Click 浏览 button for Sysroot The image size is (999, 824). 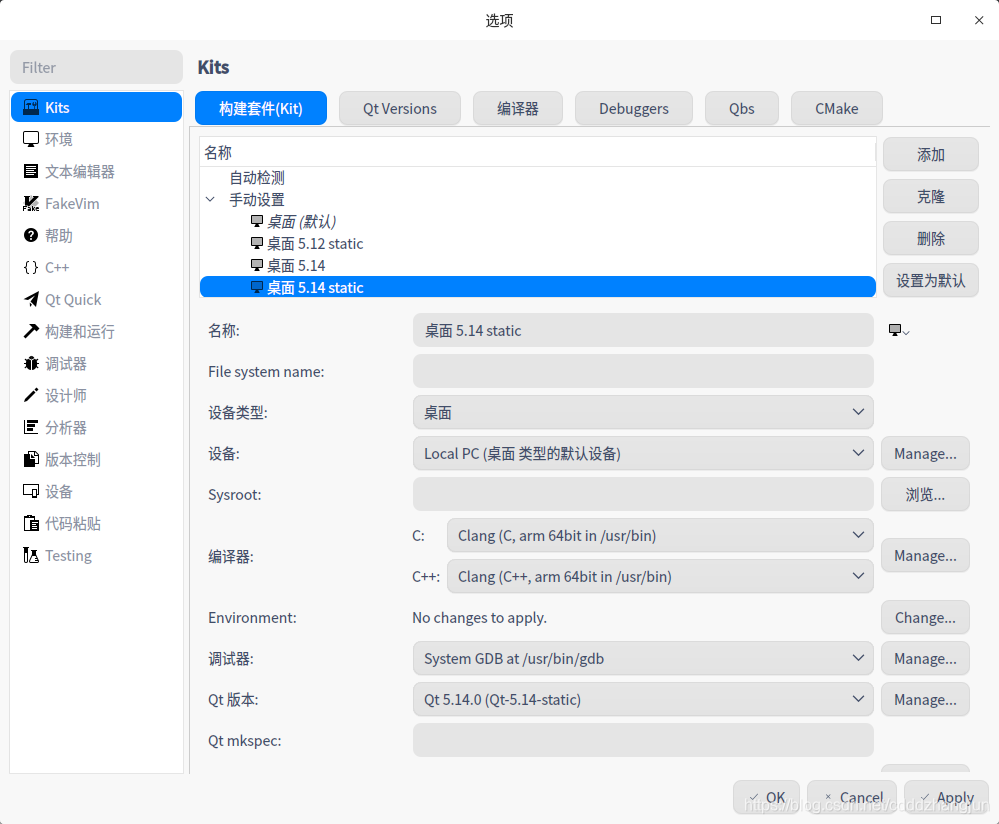click(x=925, y=494)
